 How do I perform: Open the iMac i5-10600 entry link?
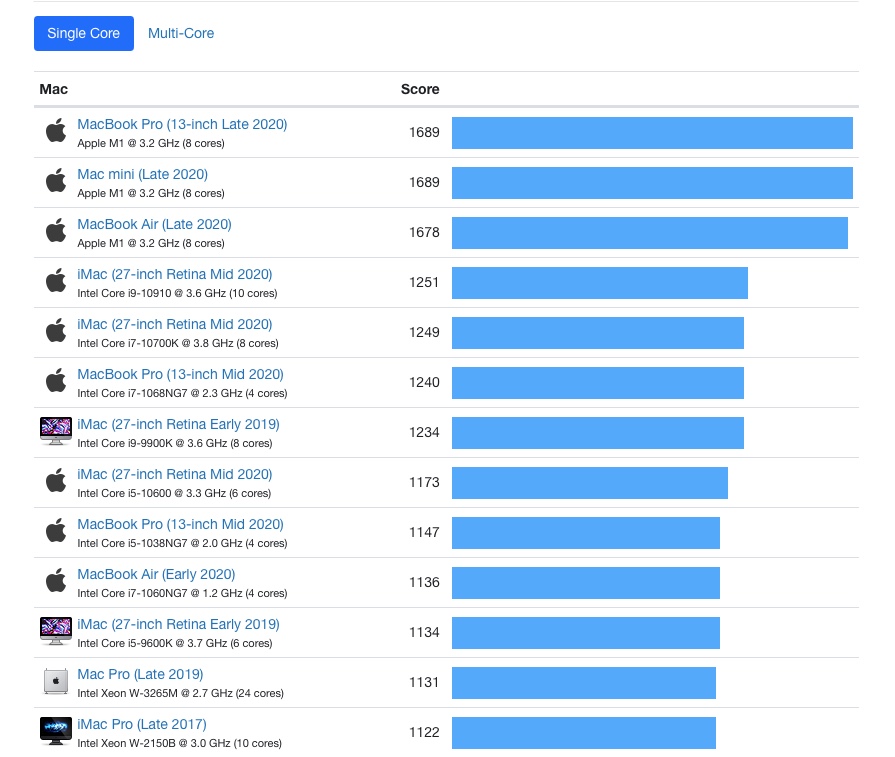click(175, 474)
